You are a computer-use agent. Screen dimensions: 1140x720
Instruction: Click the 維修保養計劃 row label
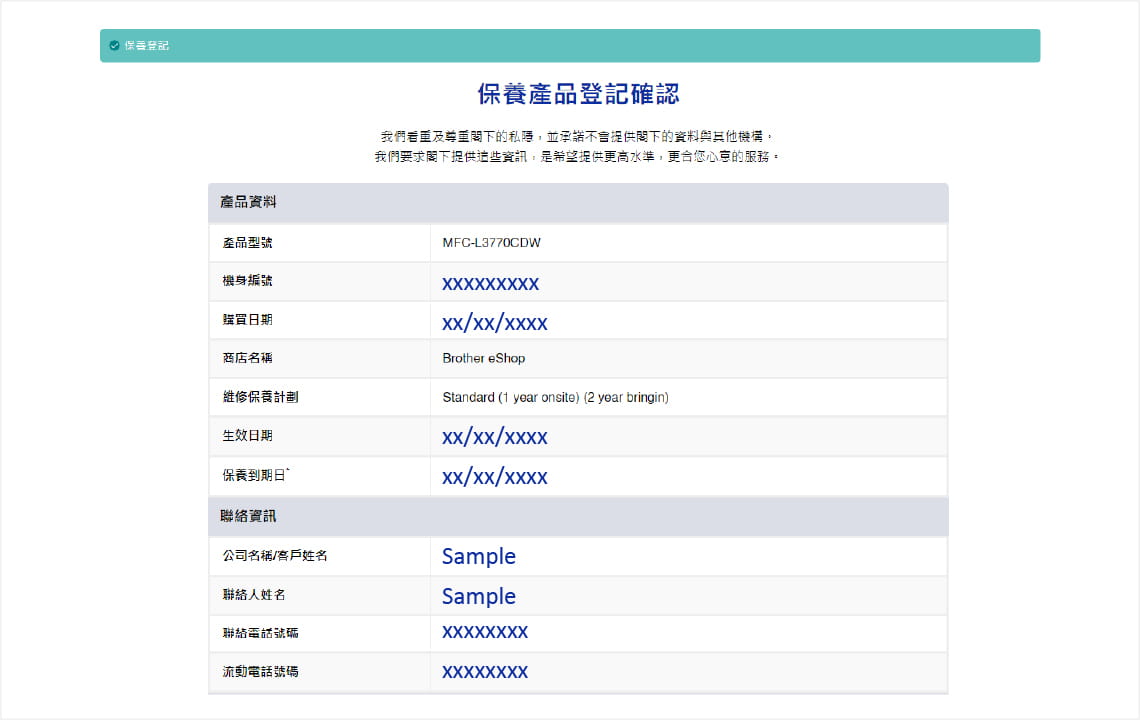(260, 397)
